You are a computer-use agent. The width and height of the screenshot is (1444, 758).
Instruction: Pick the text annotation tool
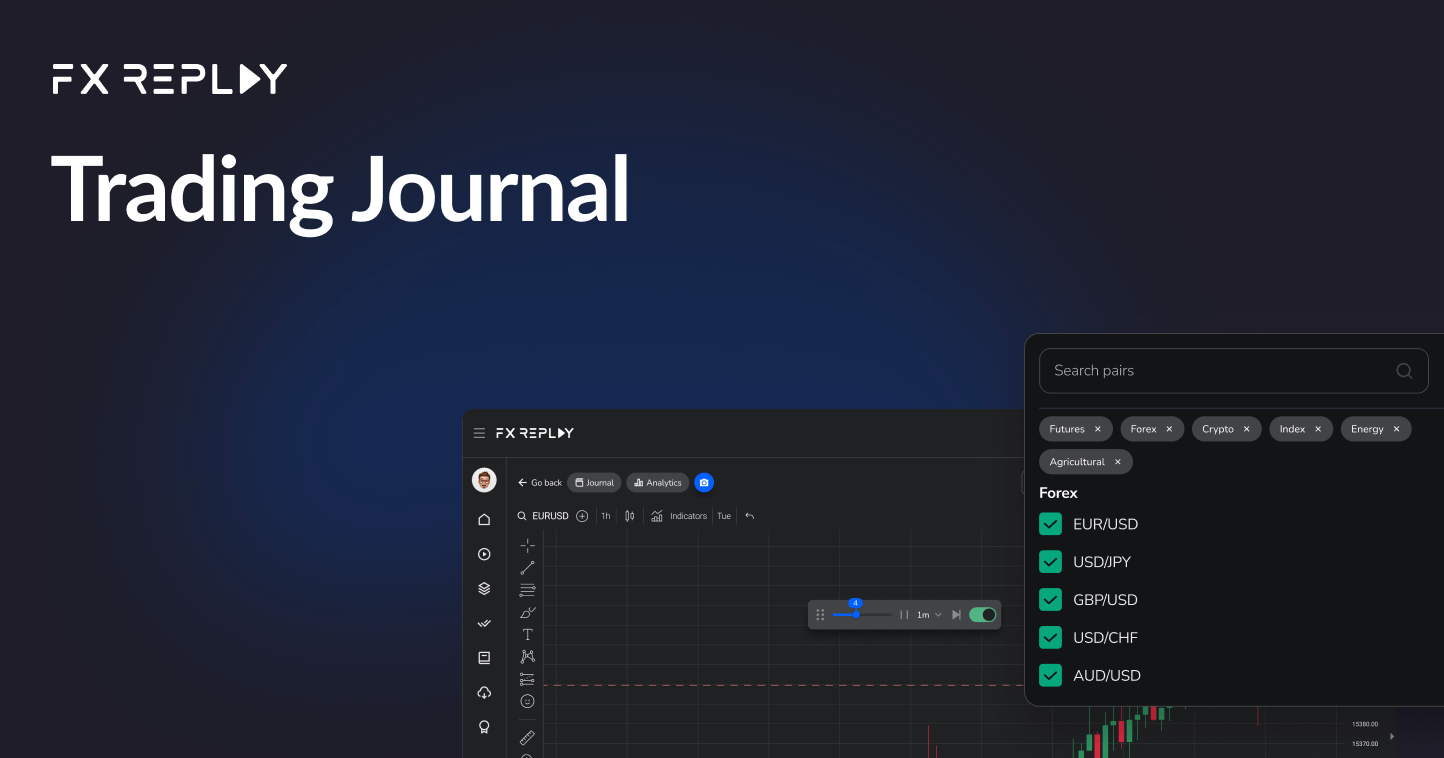[x=527, y=633]
